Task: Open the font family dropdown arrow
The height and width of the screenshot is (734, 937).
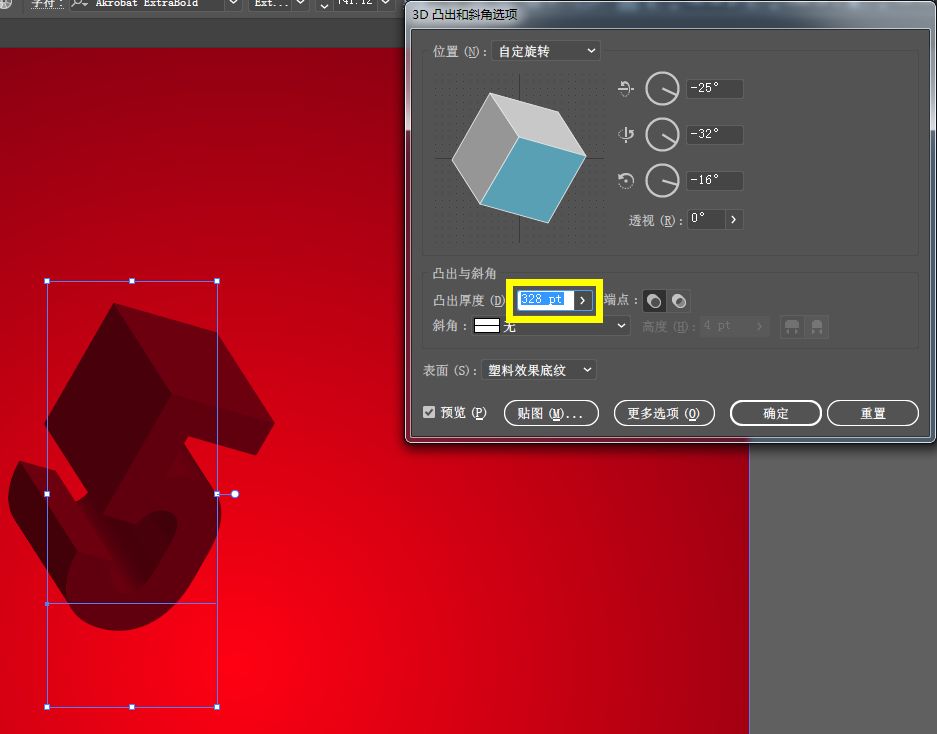Action: click(x=233, y=5)
